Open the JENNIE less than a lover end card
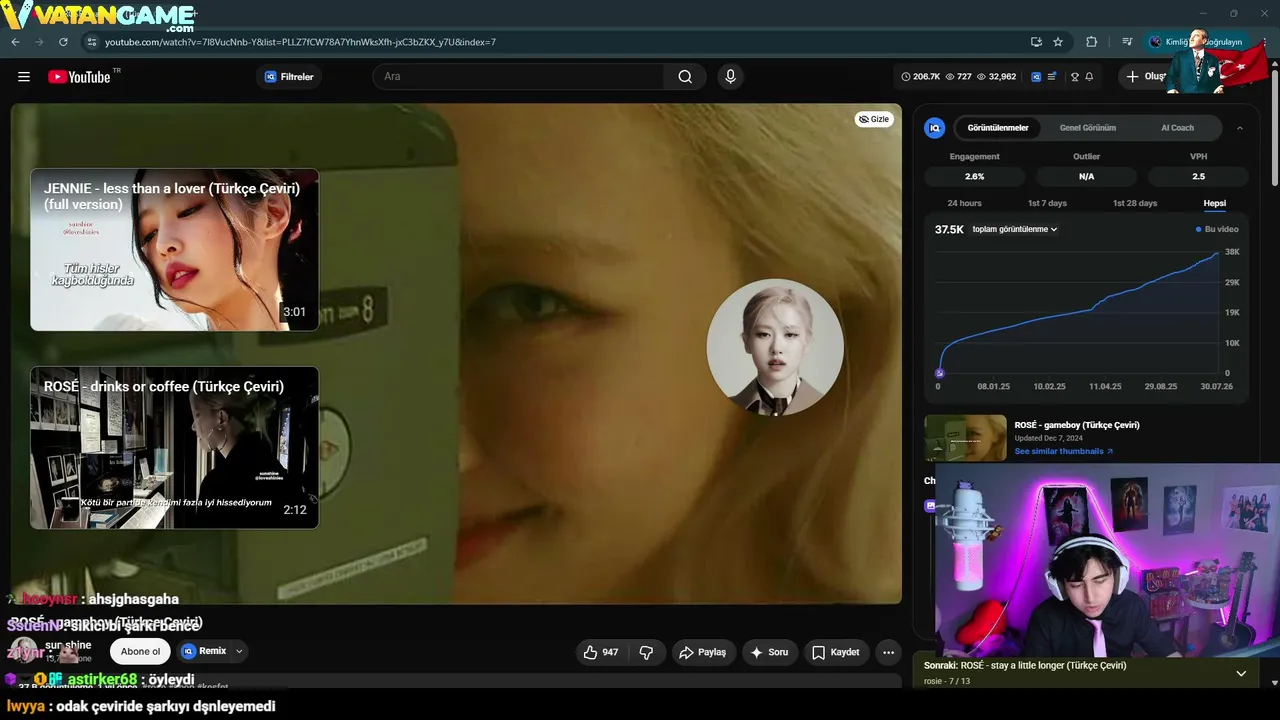This screenshot has height=720, width=1280. tap(174, 250)
